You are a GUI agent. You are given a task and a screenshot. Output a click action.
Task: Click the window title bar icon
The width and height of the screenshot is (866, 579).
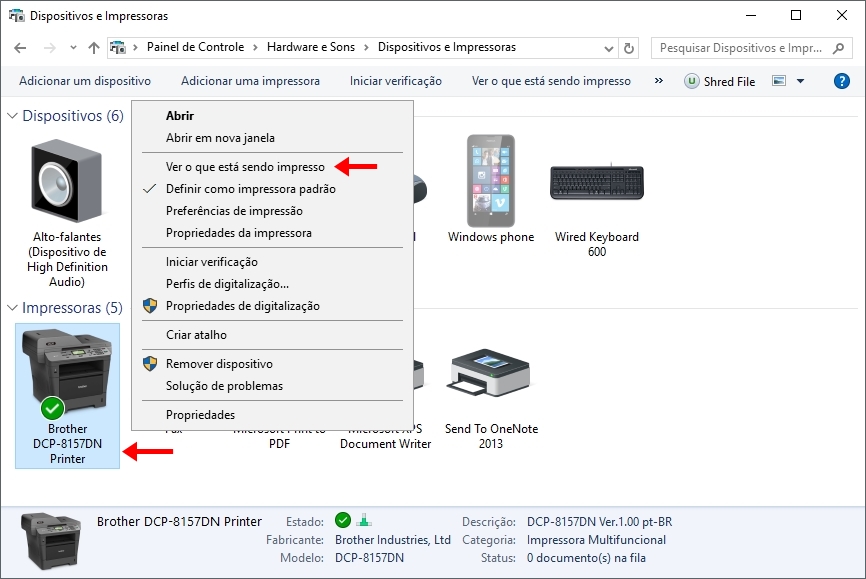pos(17,15)
